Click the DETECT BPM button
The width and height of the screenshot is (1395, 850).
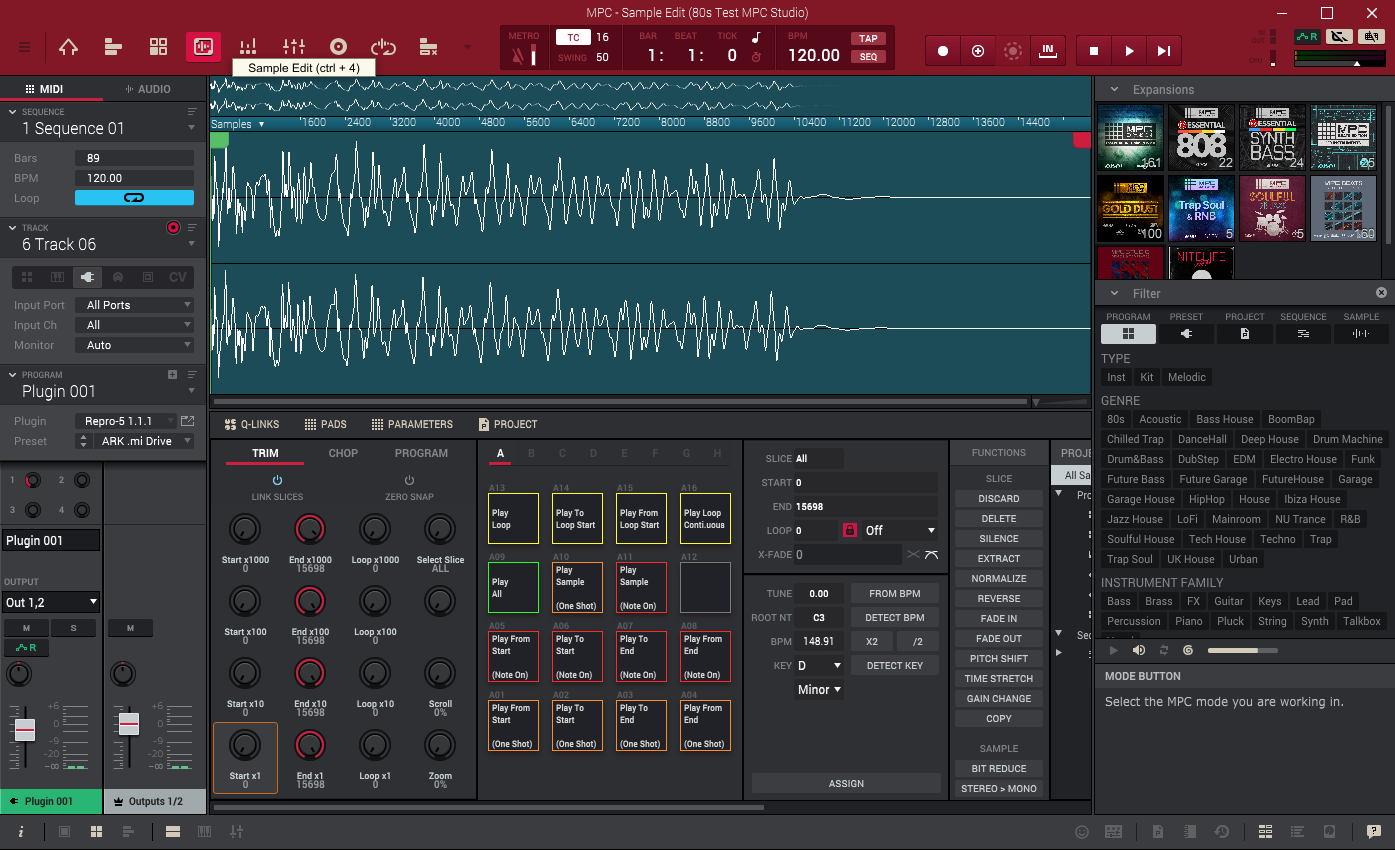tap(894, 617)
